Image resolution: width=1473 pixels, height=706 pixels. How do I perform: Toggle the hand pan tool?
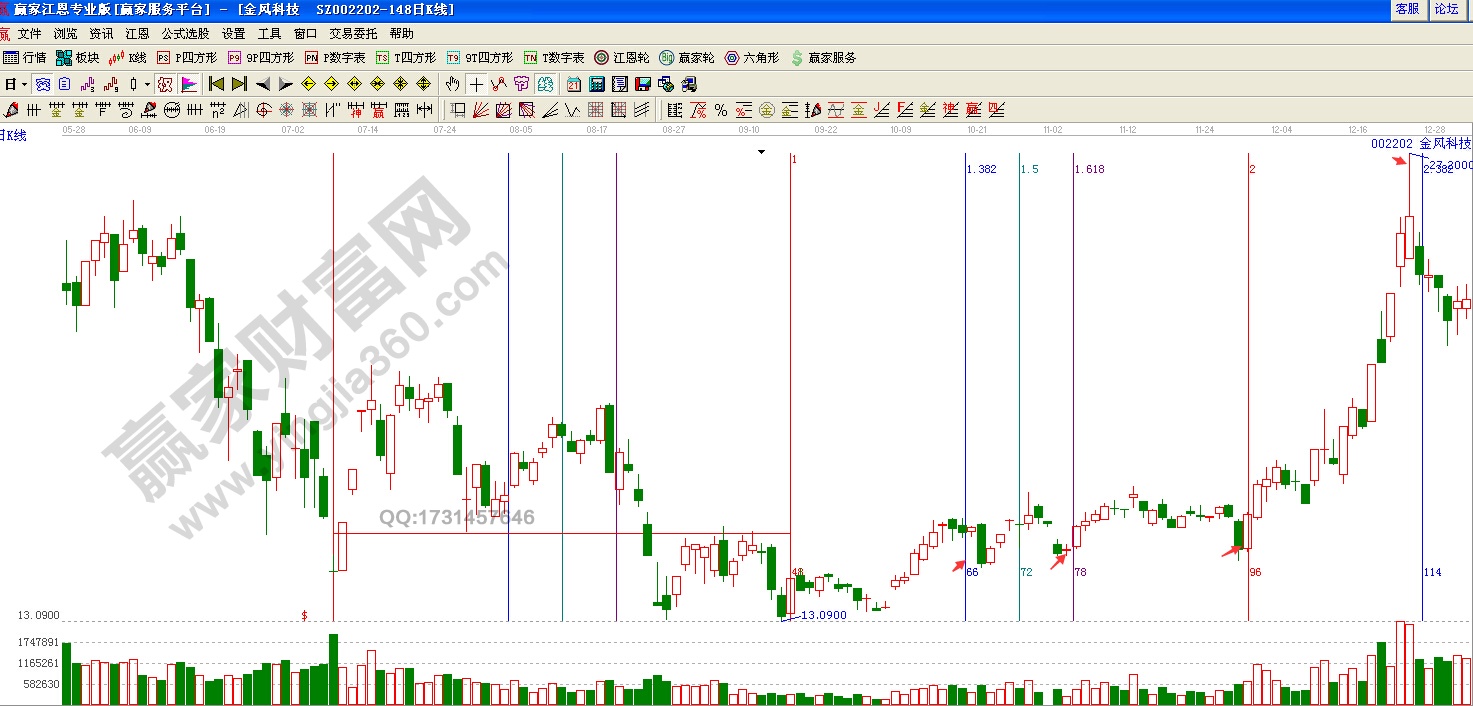pos(453,84)
